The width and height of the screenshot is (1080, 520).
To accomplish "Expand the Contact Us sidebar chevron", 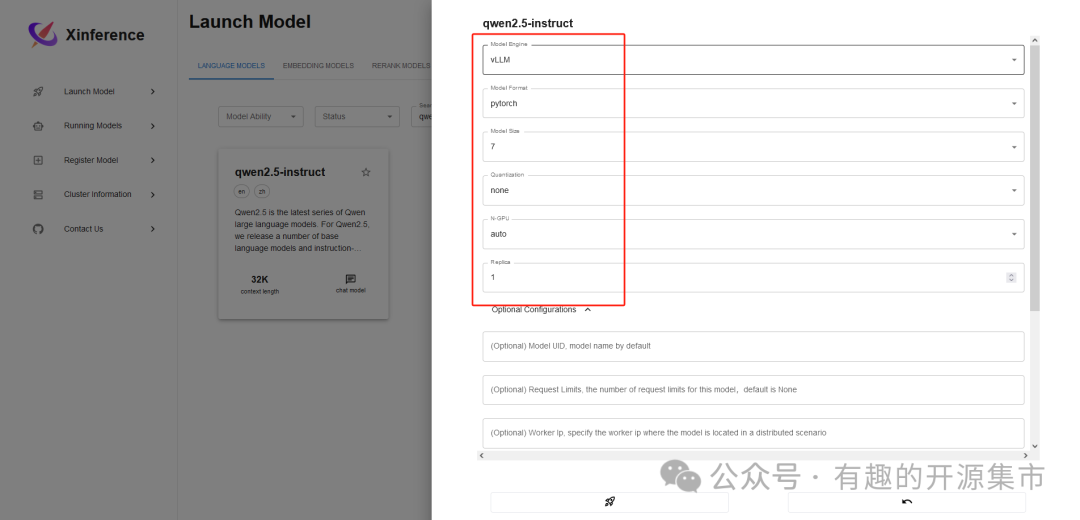I will 152,229.
